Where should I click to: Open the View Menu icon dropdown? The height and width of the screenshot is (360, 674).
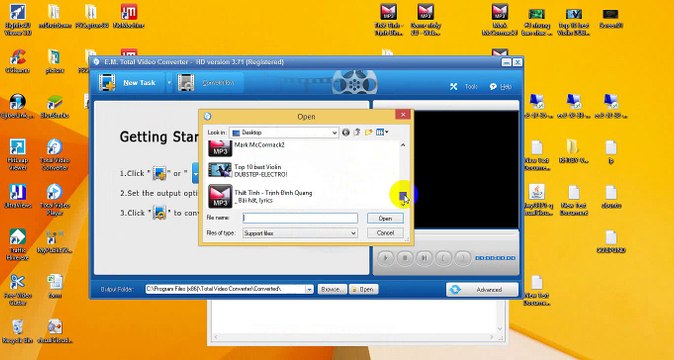382,132
